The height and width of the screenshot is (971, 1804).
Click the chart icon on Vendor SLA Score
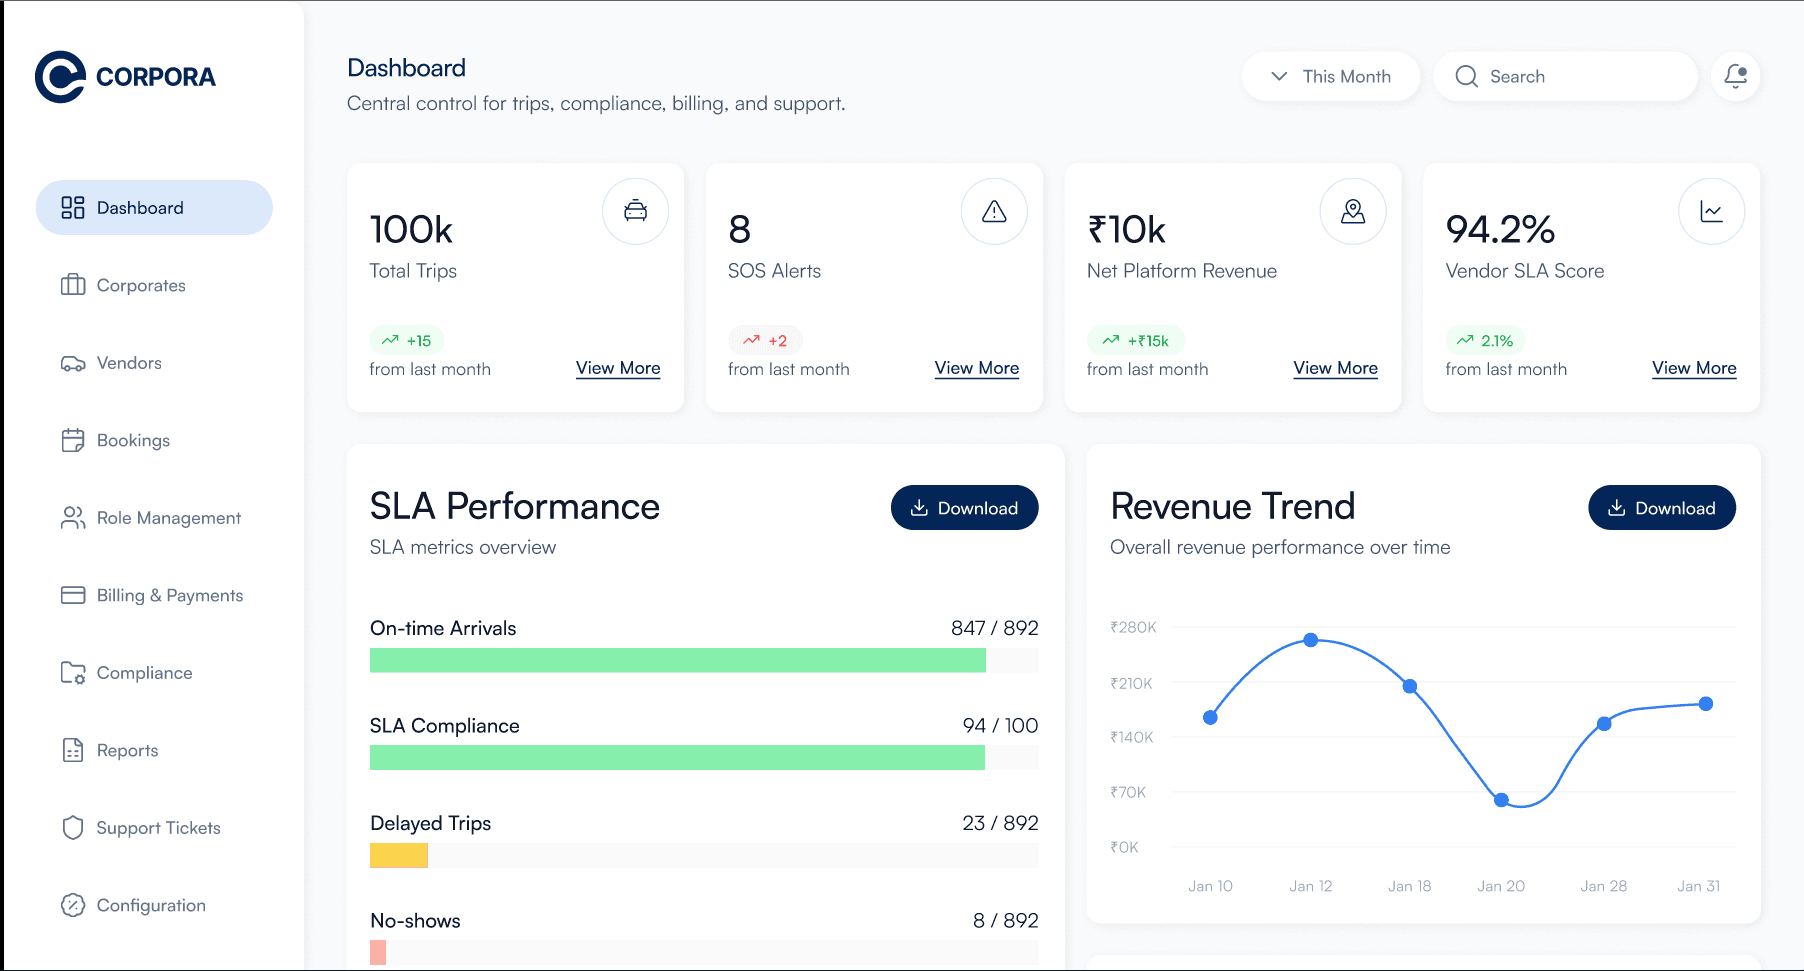(x=1711, y=211)
